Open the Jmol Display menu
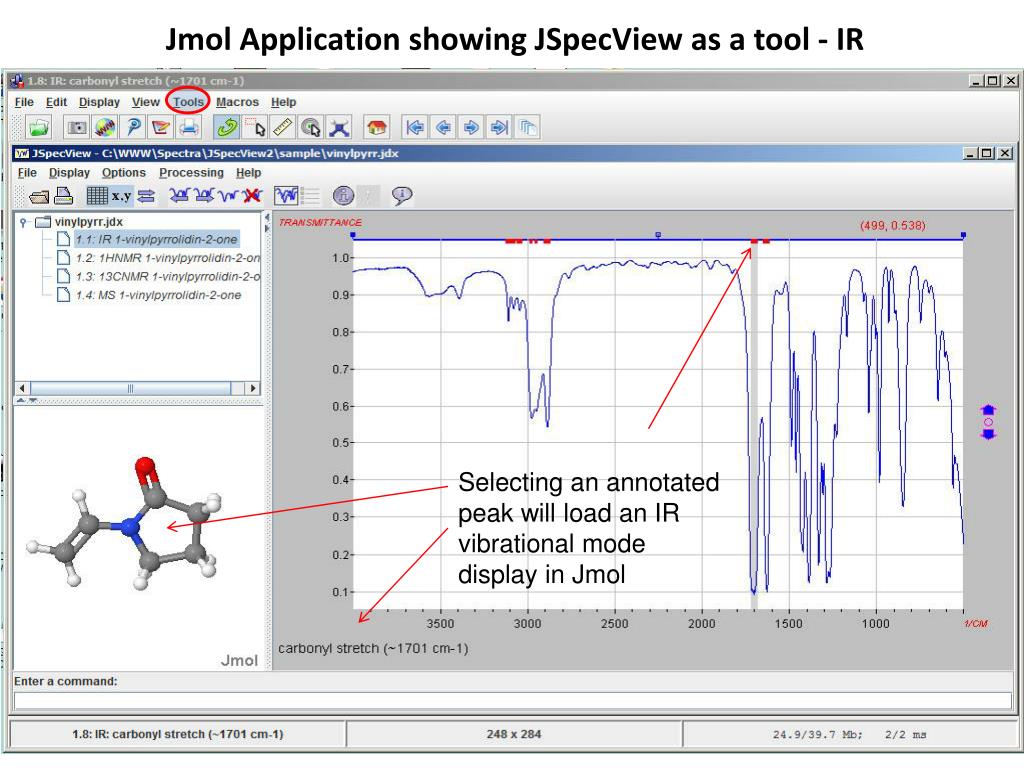This screenshot has height=768, width=1024. pos(99,102)
